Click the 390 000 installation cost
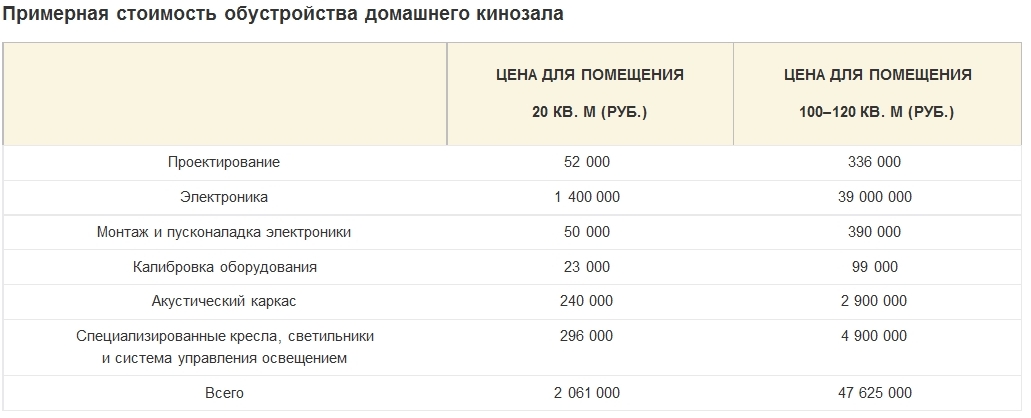Viewport: 1031px width, 418px height. [875, 232]
